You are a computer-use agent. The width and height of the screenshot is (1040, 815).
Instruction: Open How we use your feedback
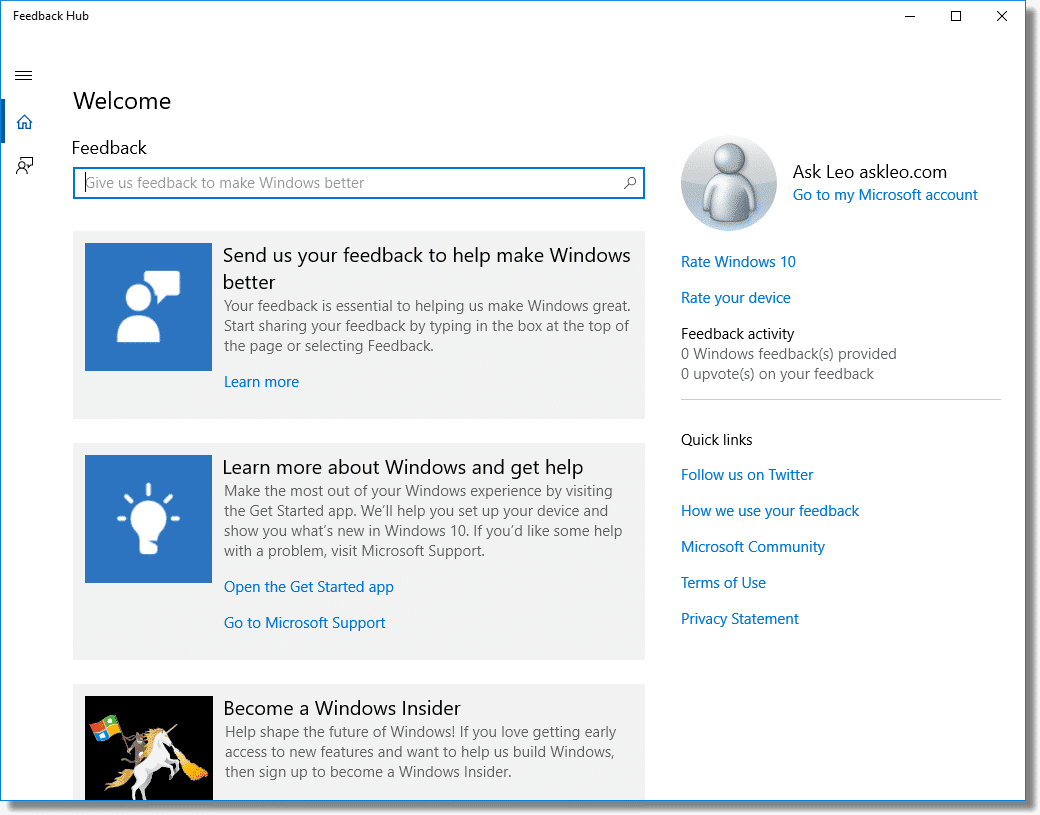770,511
